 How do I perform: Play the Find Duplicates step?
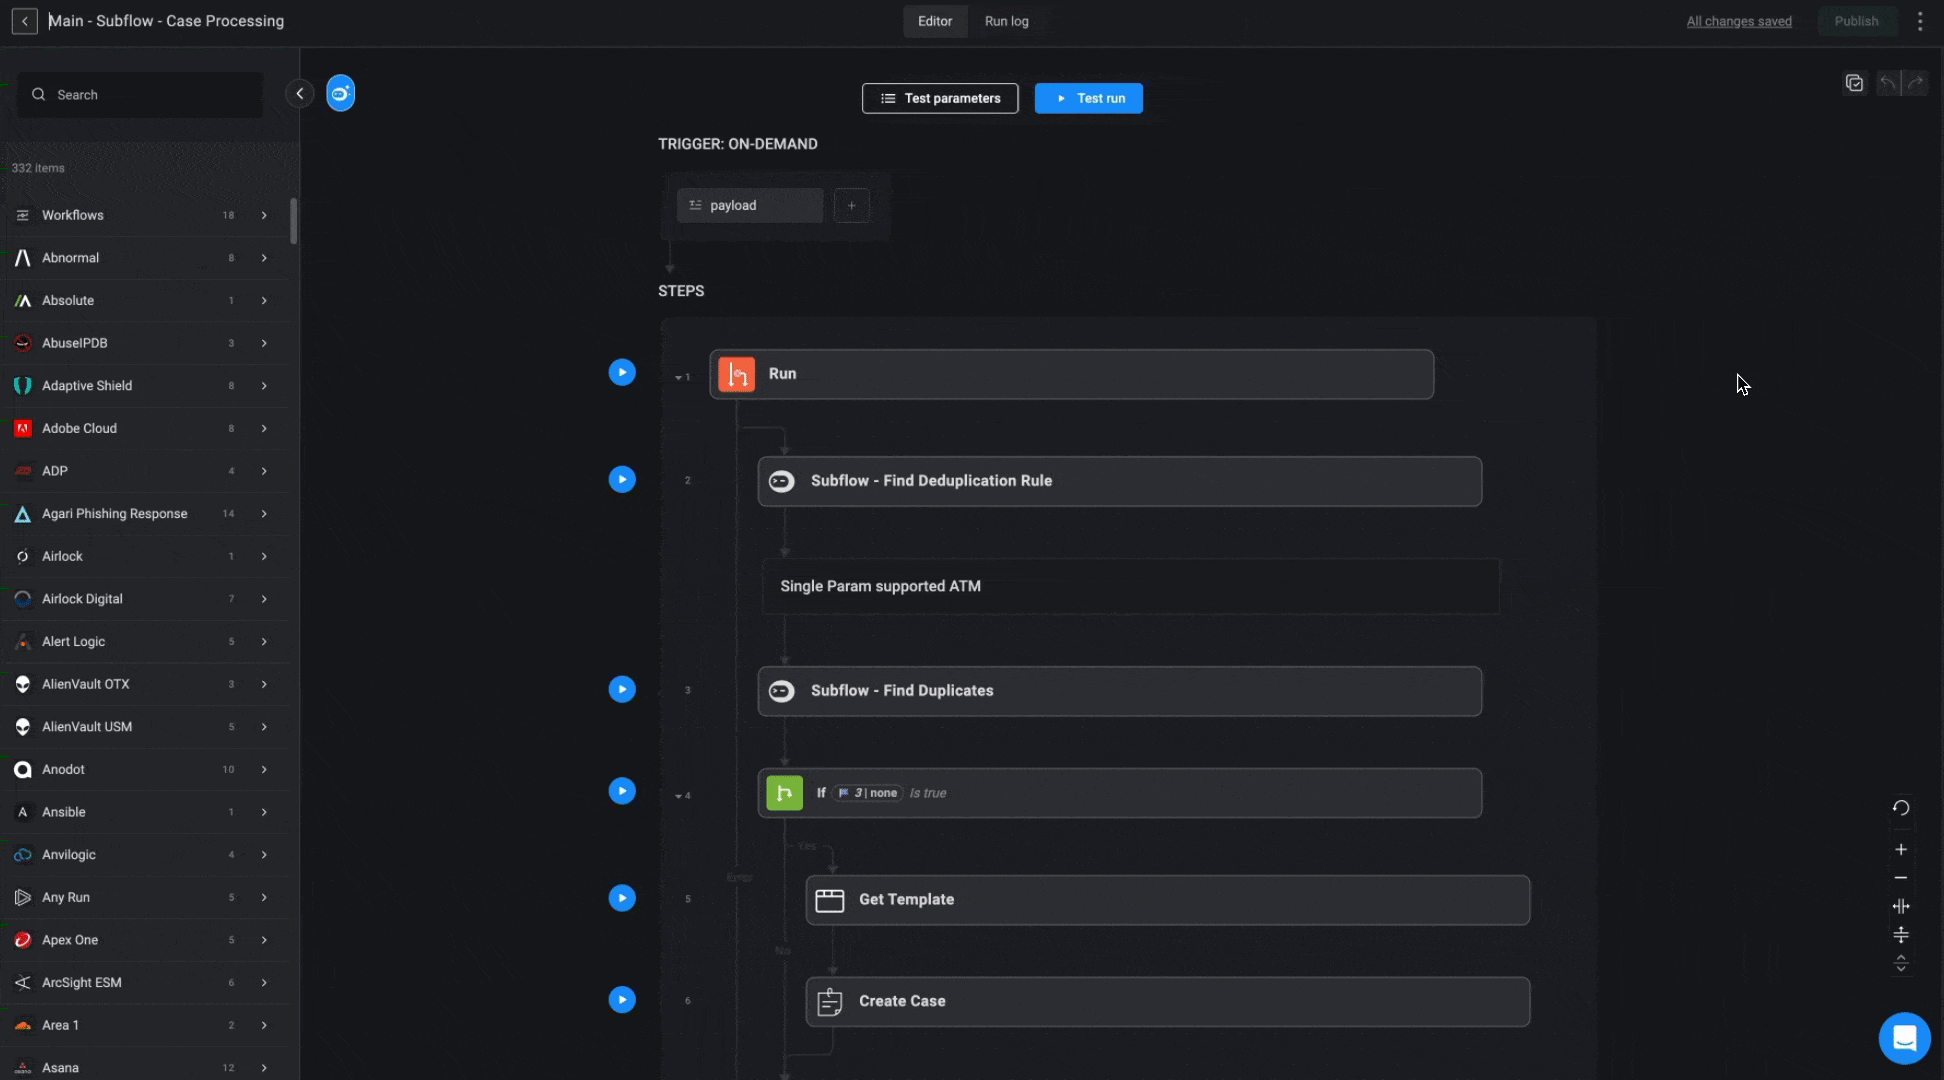622,689
